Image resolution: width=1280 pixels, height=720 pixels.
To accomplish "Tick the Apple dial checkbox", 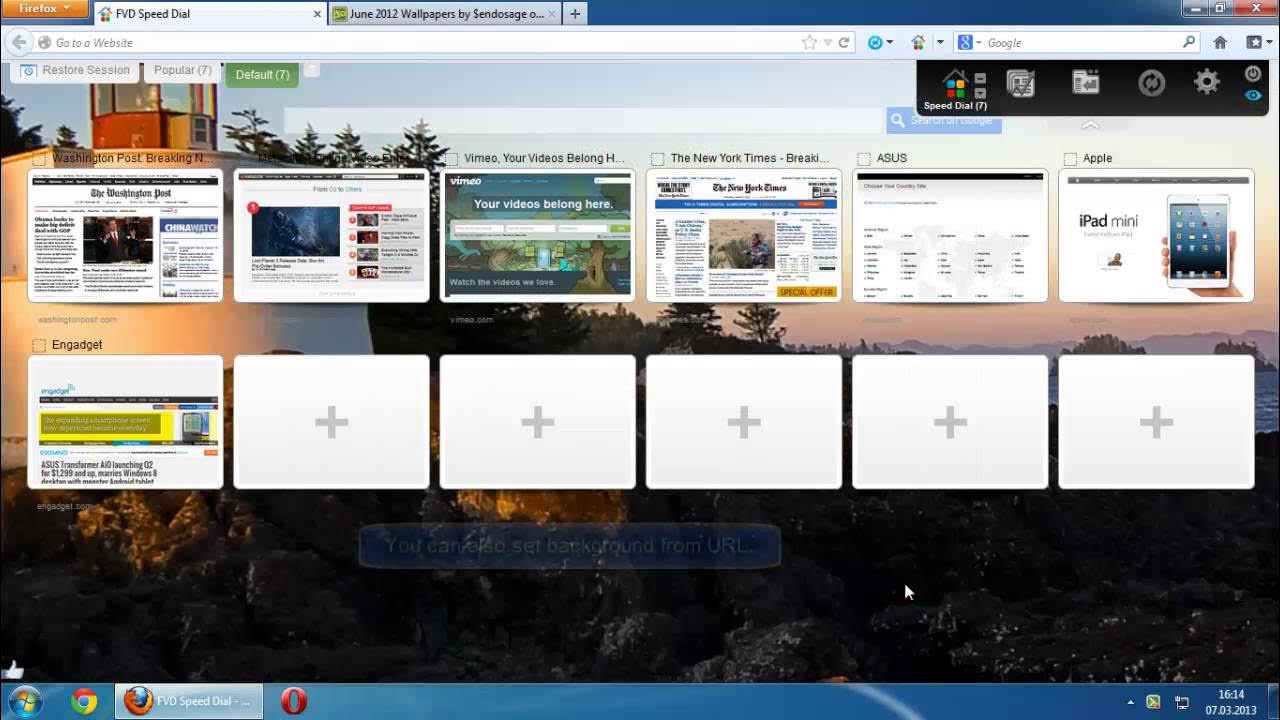I will click(x=1070, y=159).
